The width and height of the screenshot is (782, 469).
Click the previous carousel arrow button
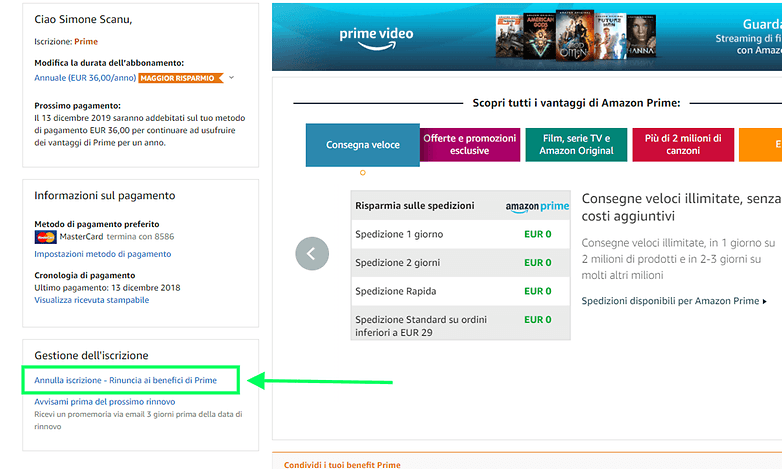tap(312, 253)
